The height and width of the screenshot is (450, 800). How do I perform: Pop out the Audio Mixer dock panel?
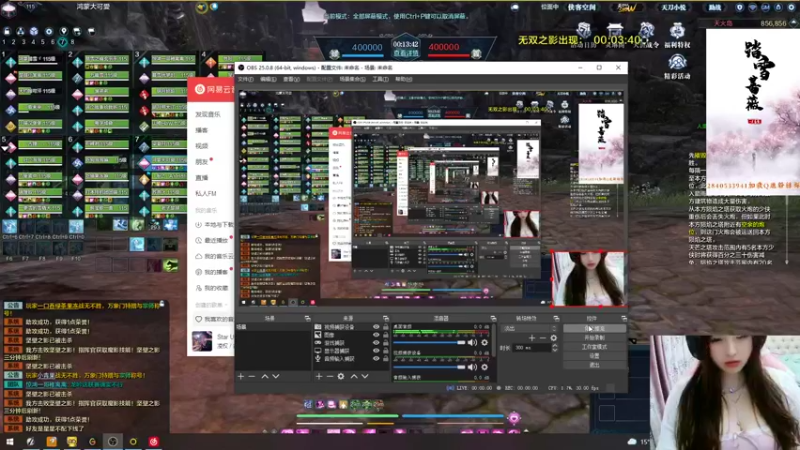click(x=493, y=318)
